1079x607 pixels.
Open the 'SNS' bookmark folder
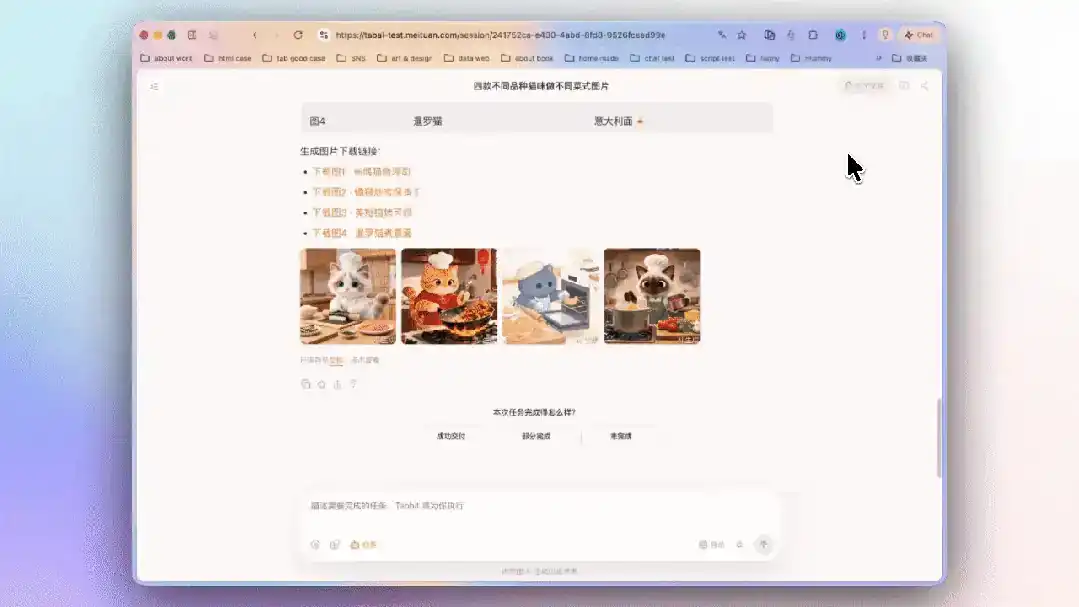[351, 58]
